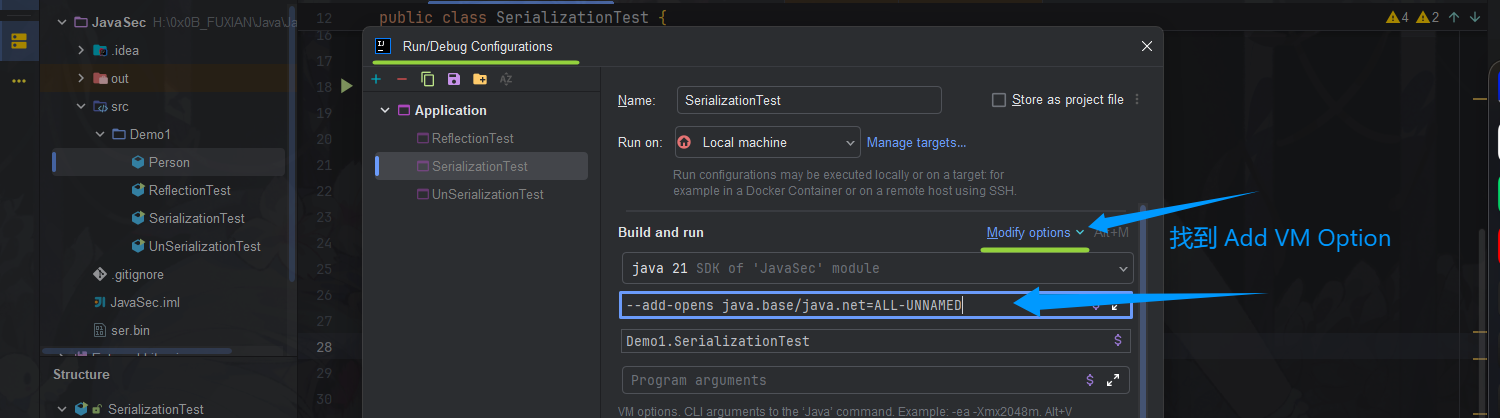Image resolution: width=1500 pixels, height=418 pixels.
Task: Insert macro in main class field
Action: point(1118,341)
